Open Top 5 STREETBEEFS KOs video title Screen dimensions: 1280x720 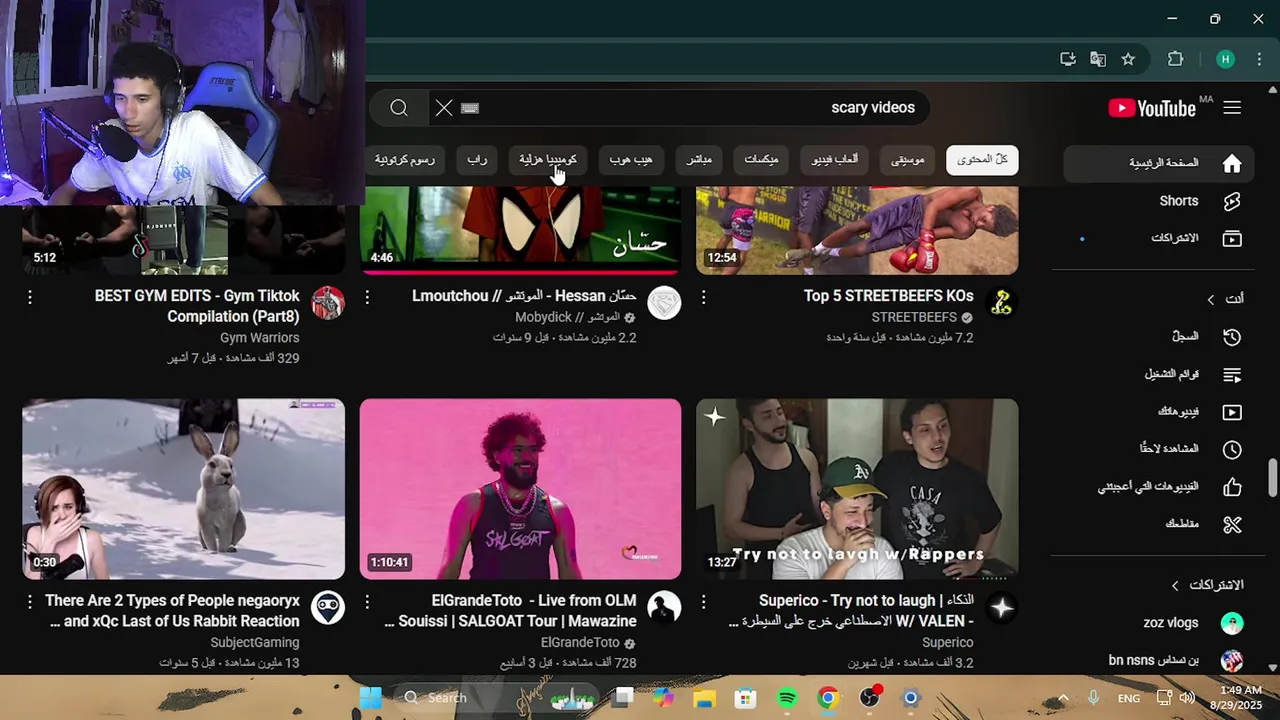pos(888,296)
